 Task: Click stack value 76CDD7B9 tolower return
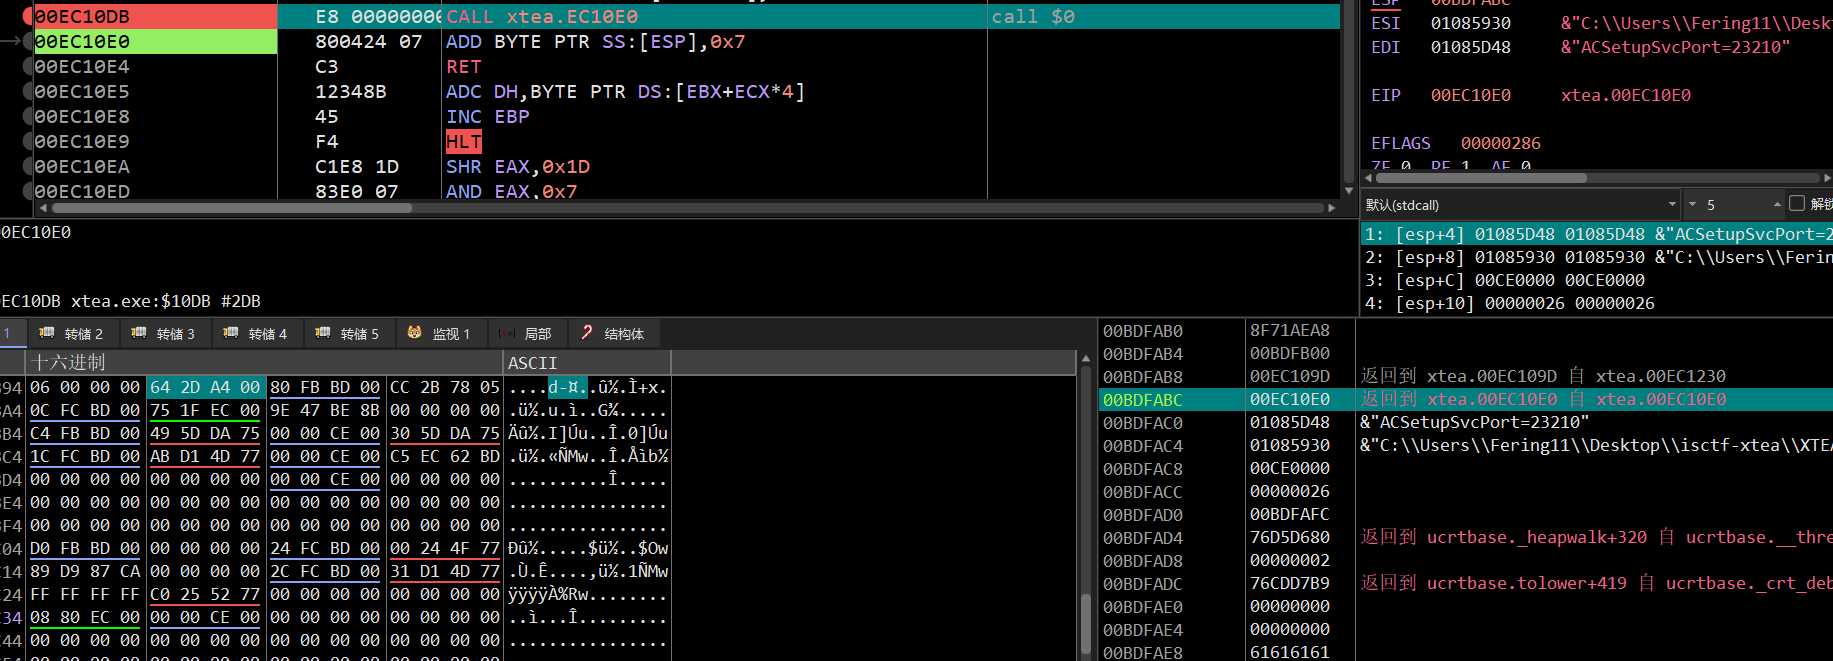point(1289,583)
